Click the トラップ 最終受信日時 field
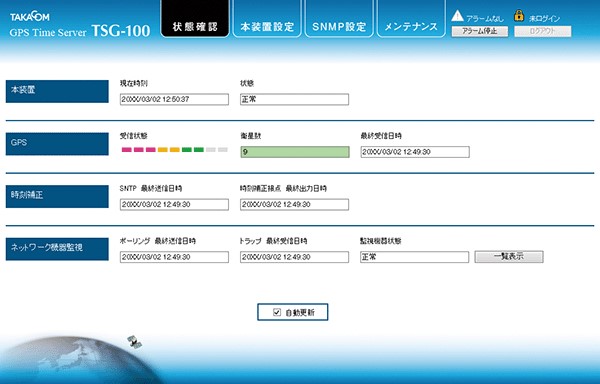The image size is (600, 384). [294, 257]
